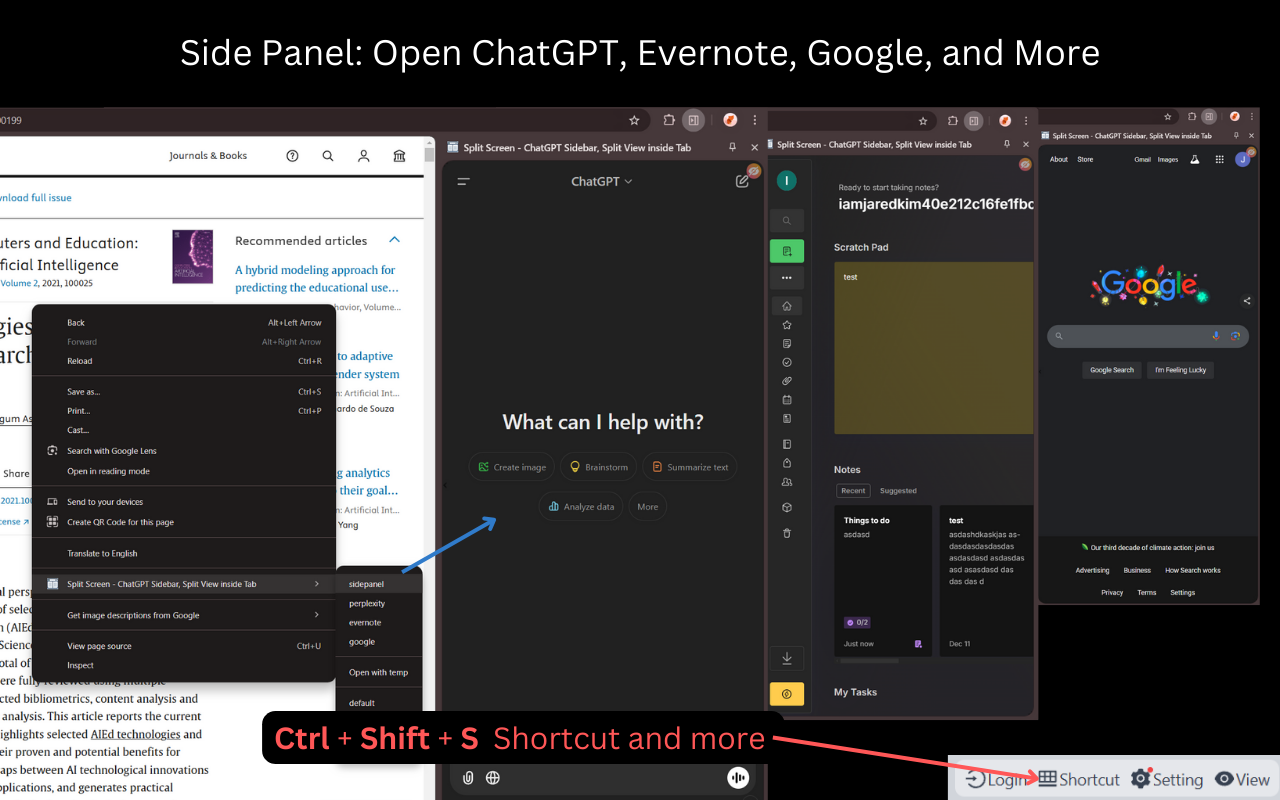The width and height of the screenshot is (1280, 800).
Task: Click the green new note button in Evernote
Action: pos(787,251)
